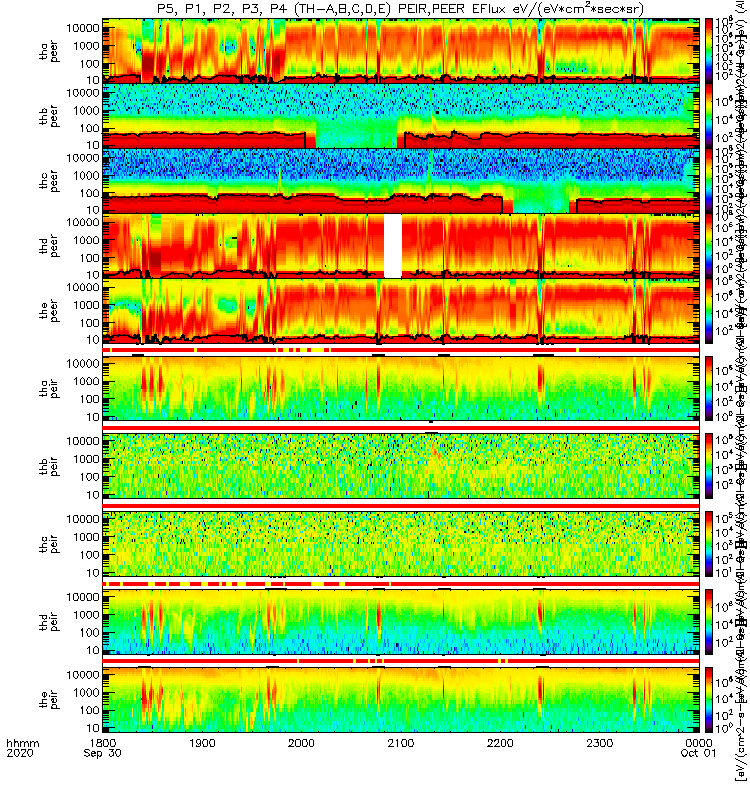This screenshot has width=750, height=800.
Task: Click the thb peer electron spectrogram panel
Action: [401, 116]
